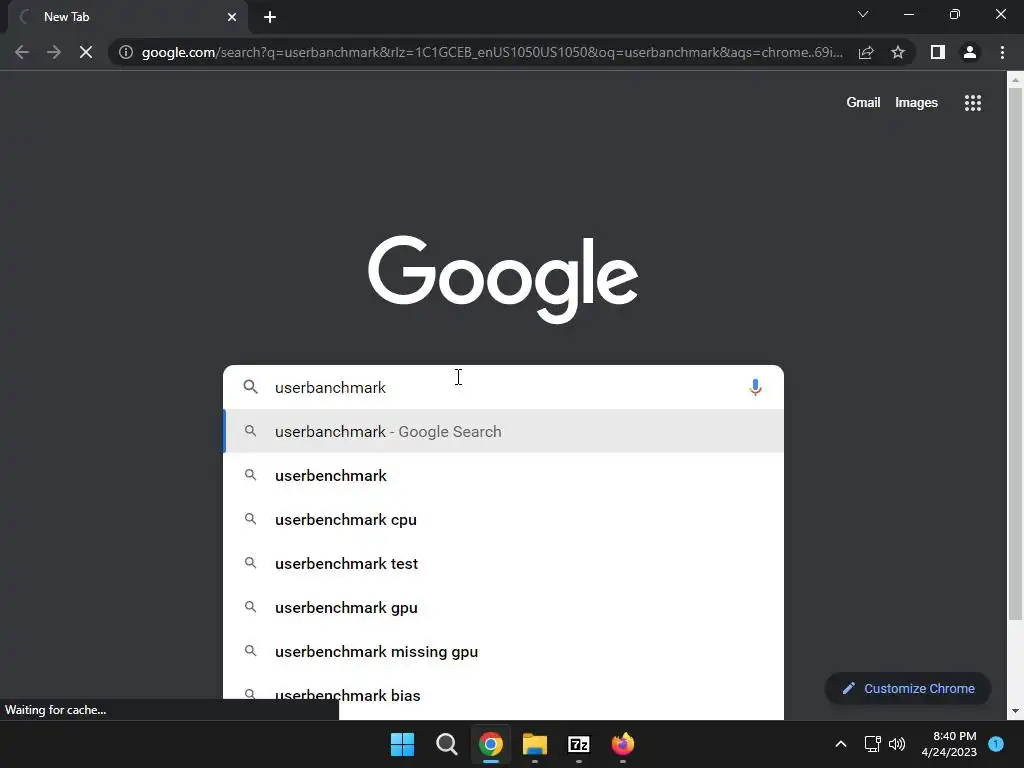Open the Google apps grid
This screenshot has width=1024, height=768.
973,103
